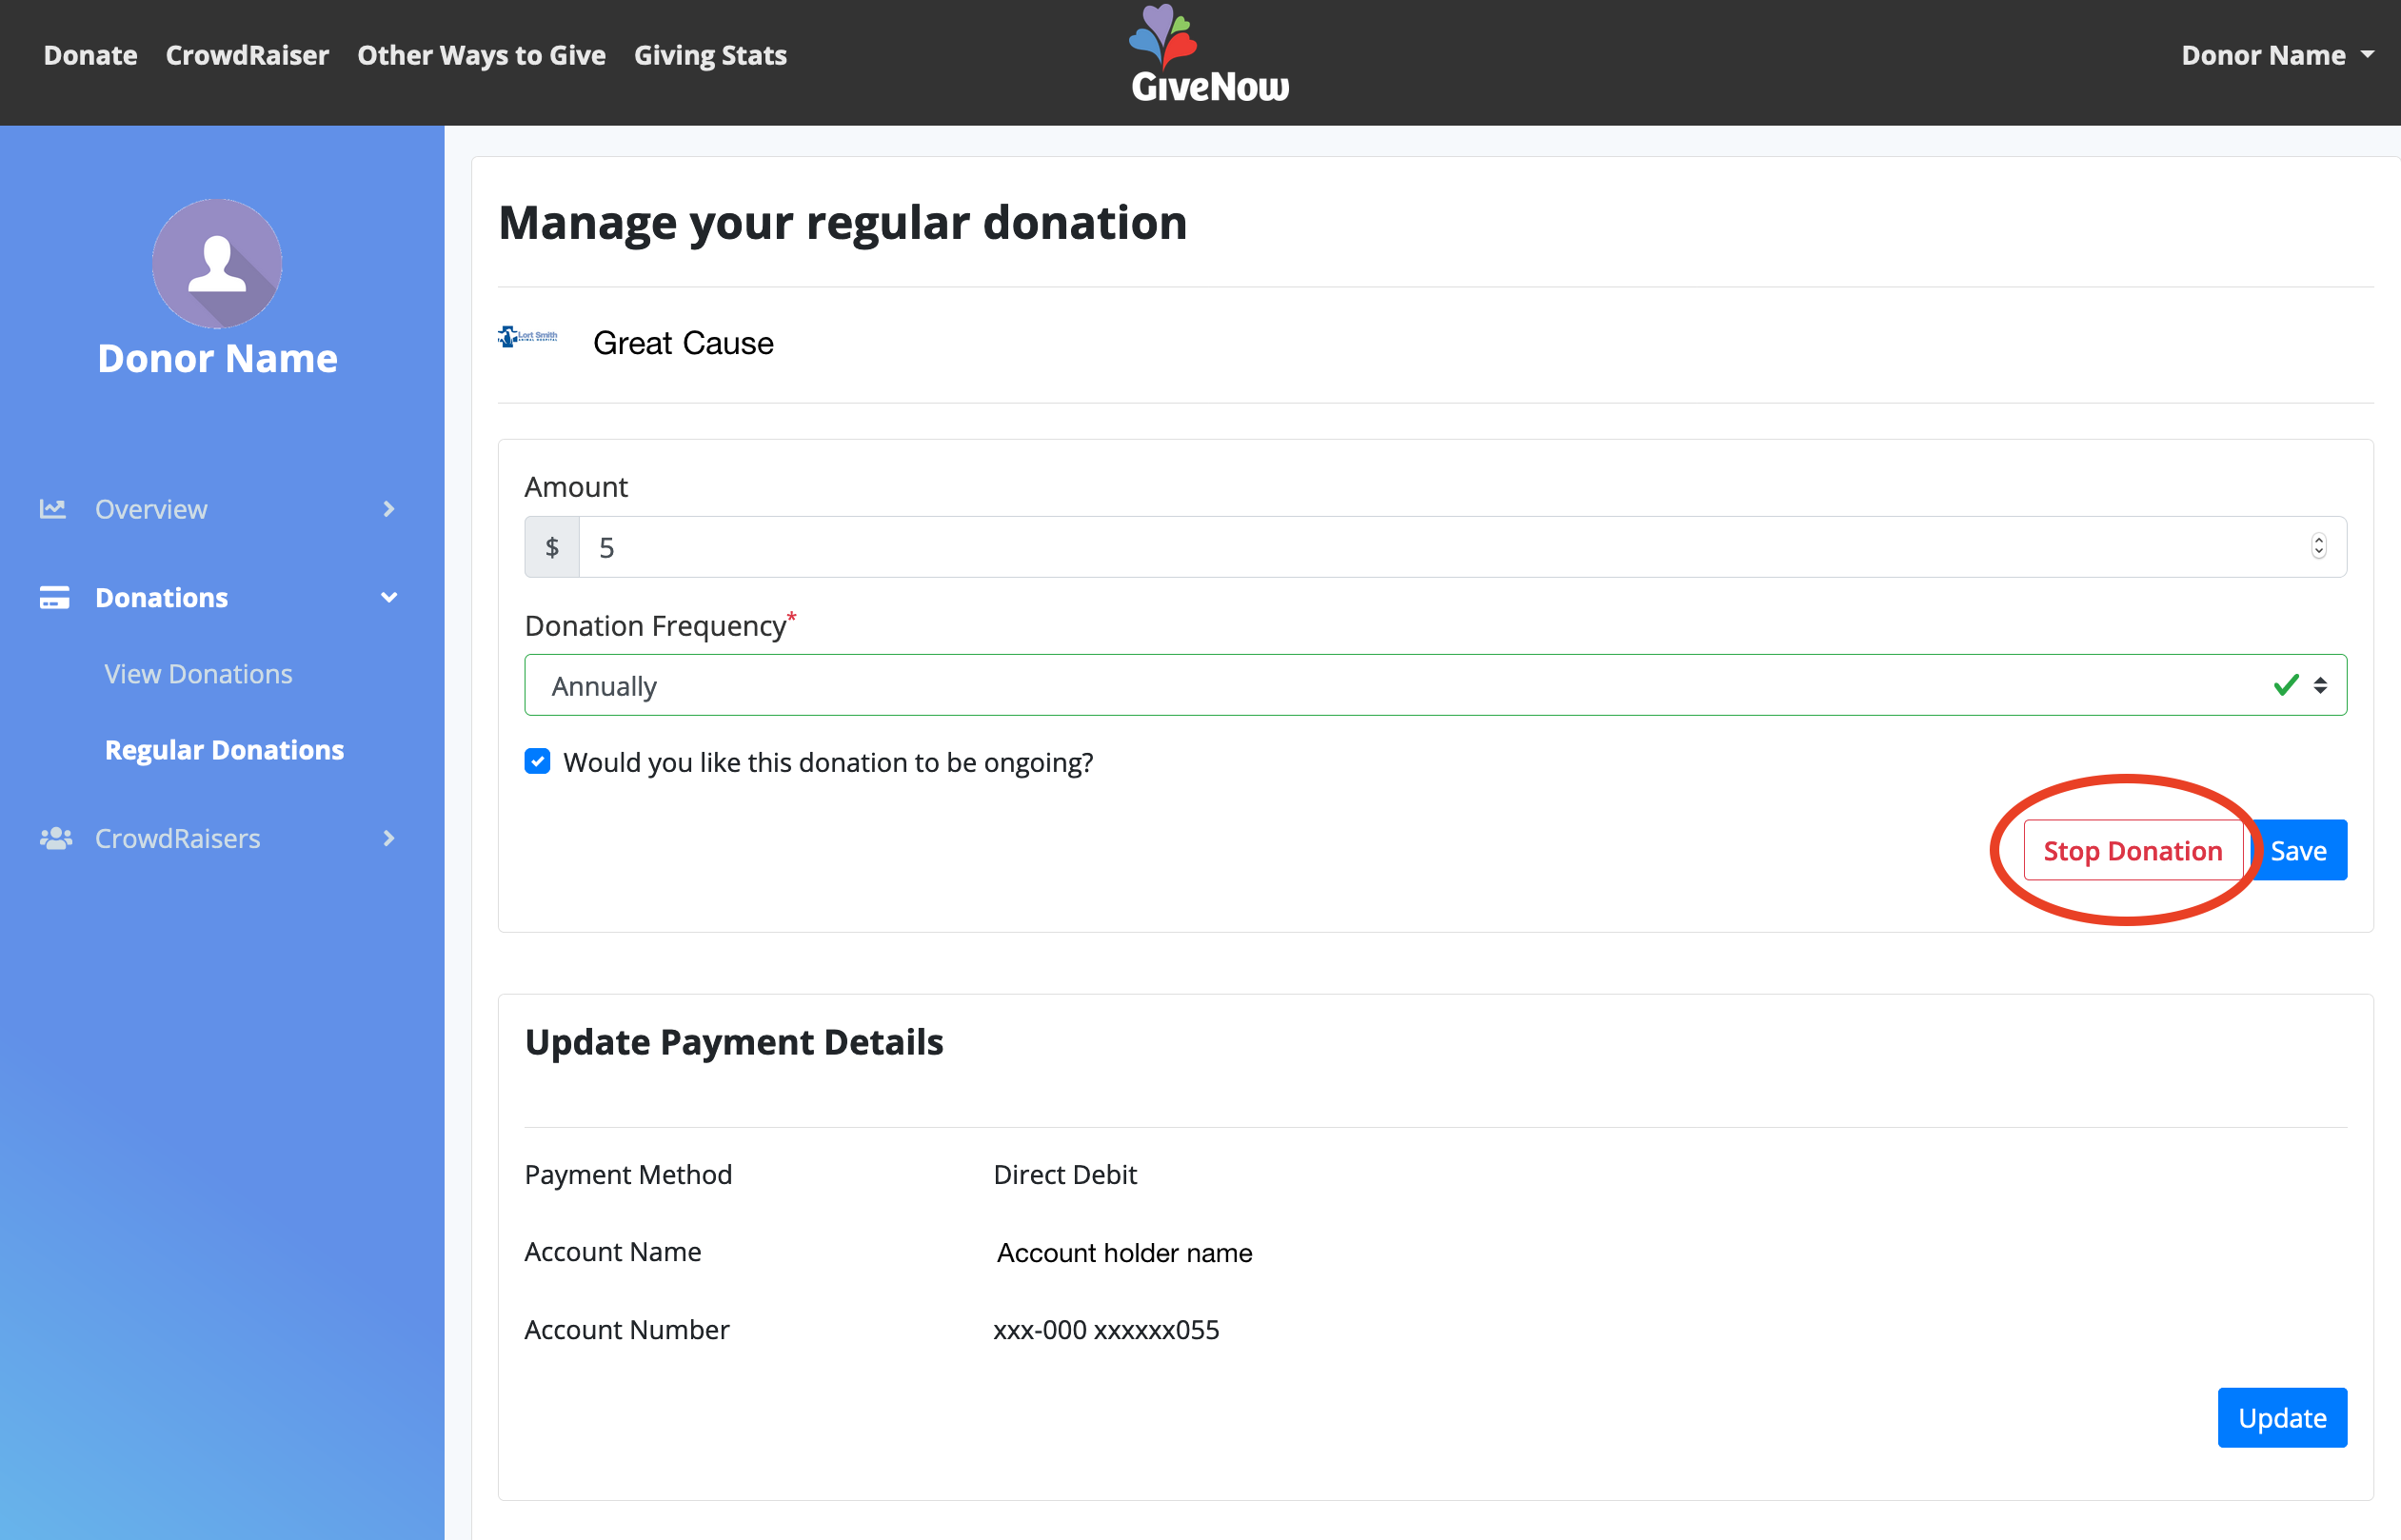2401x1540 pixels.
Task: Click the Save button
Action: pos(2298,851)
